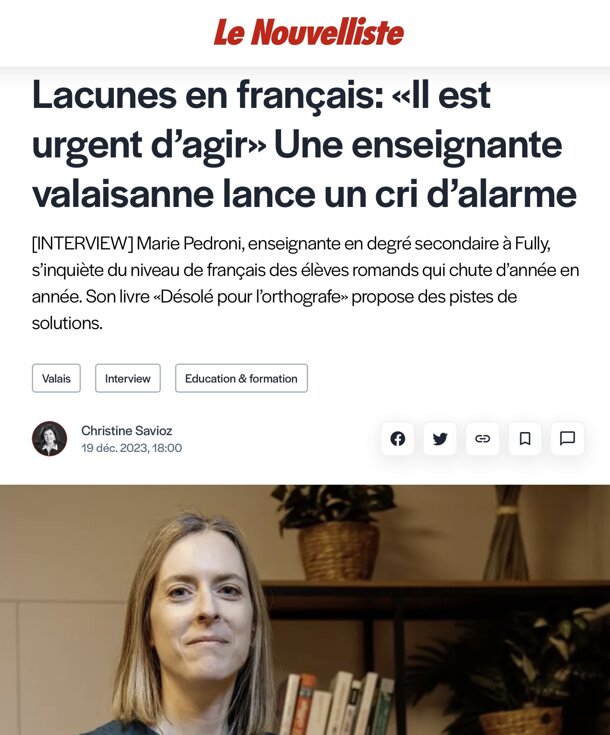Open the comments speech bubble icon
Image resolution: width=610 pixels, height=735 pixels.
point(567,439)
